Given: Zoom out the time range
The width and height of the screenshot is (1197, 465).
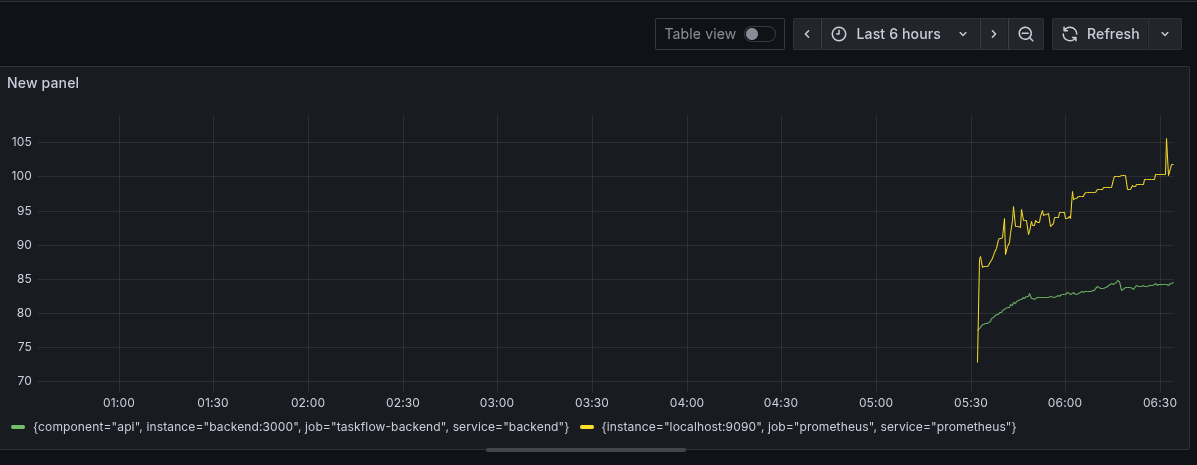Looking at the screenshot, I should click(x=1026, y=34).
